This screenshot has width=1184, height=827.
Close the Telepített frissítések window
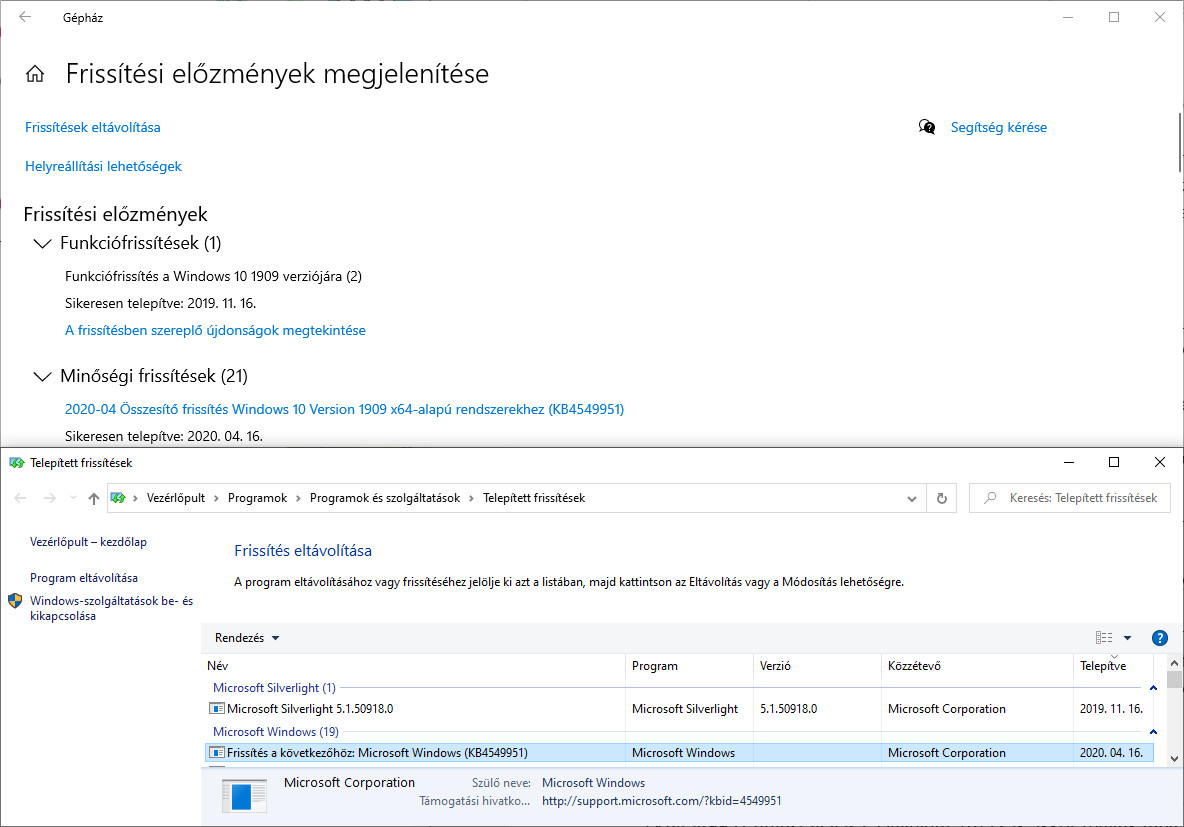pyautogui.click(x=1160, y=462)
